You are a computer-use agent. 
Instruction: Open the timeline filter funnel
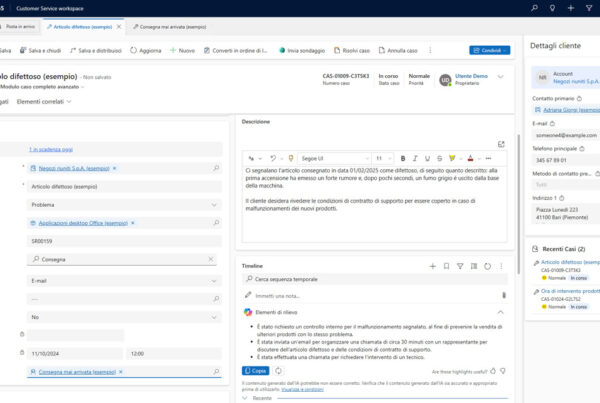(x=460, y=266)
